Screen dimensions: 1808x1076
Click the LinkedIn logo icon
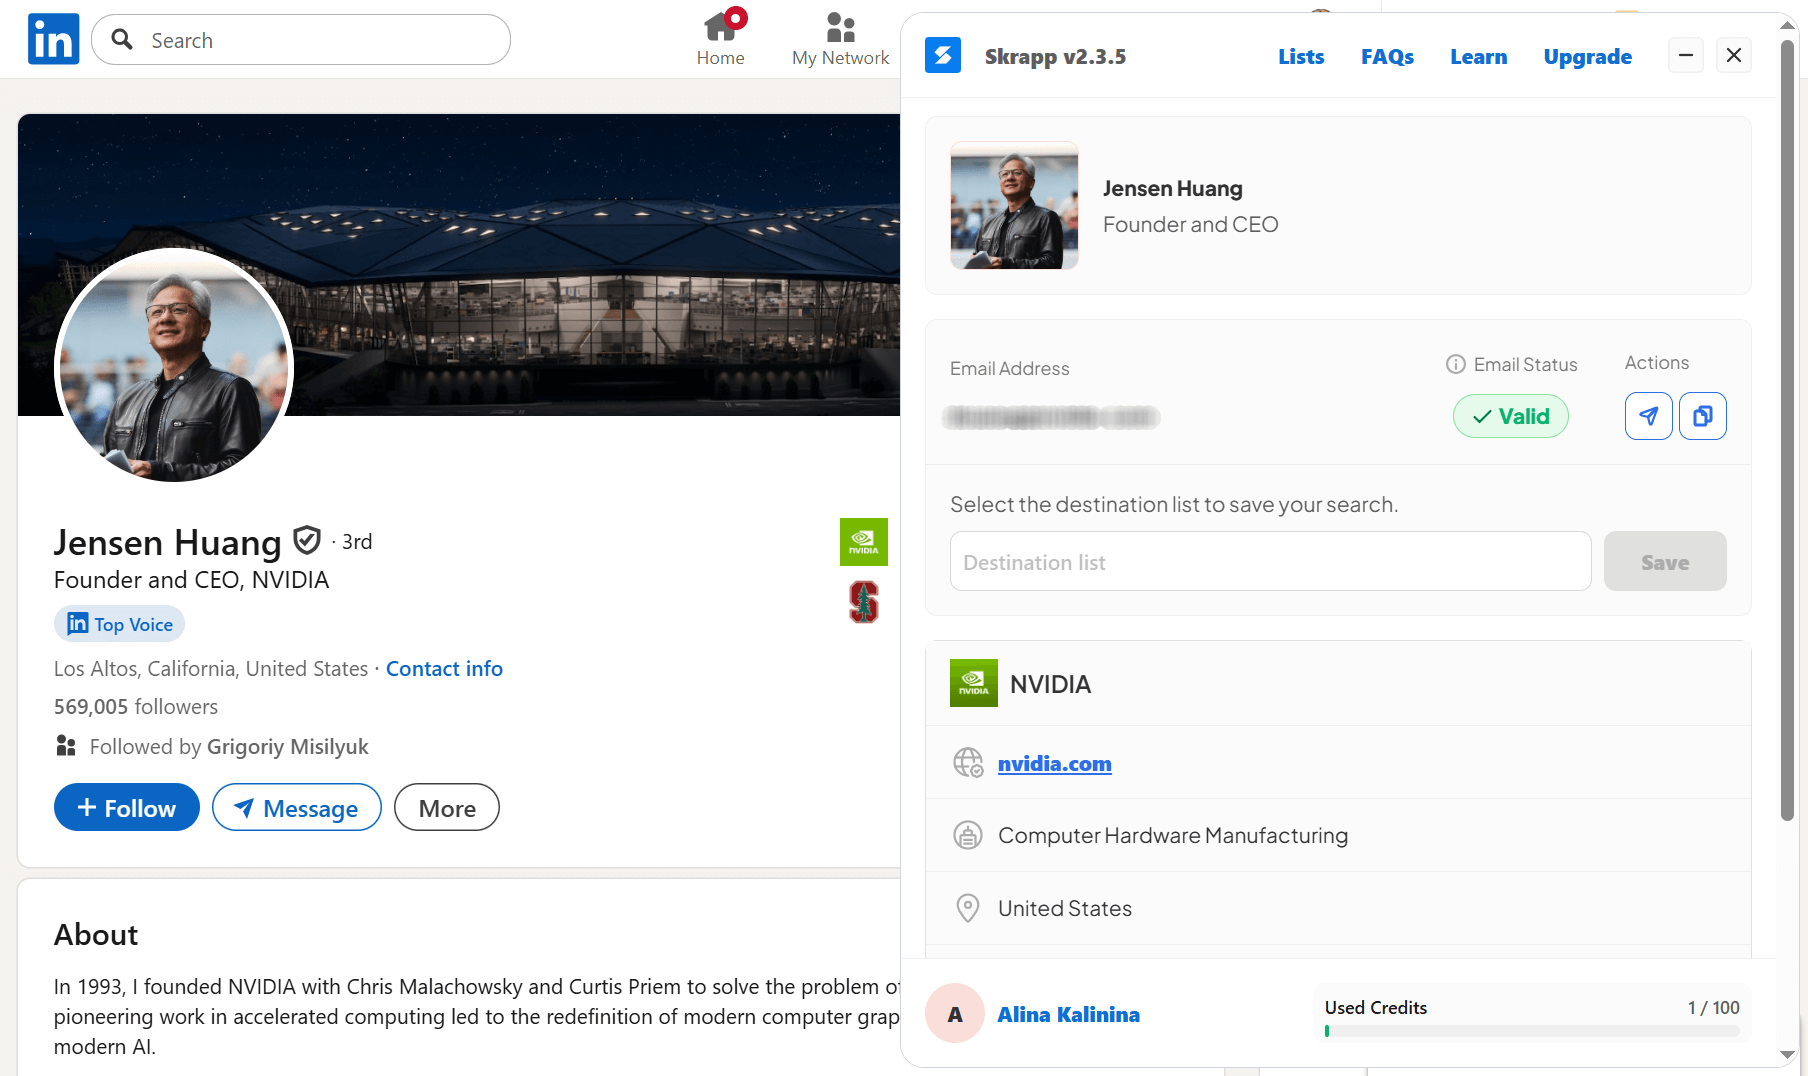[53, 40]
